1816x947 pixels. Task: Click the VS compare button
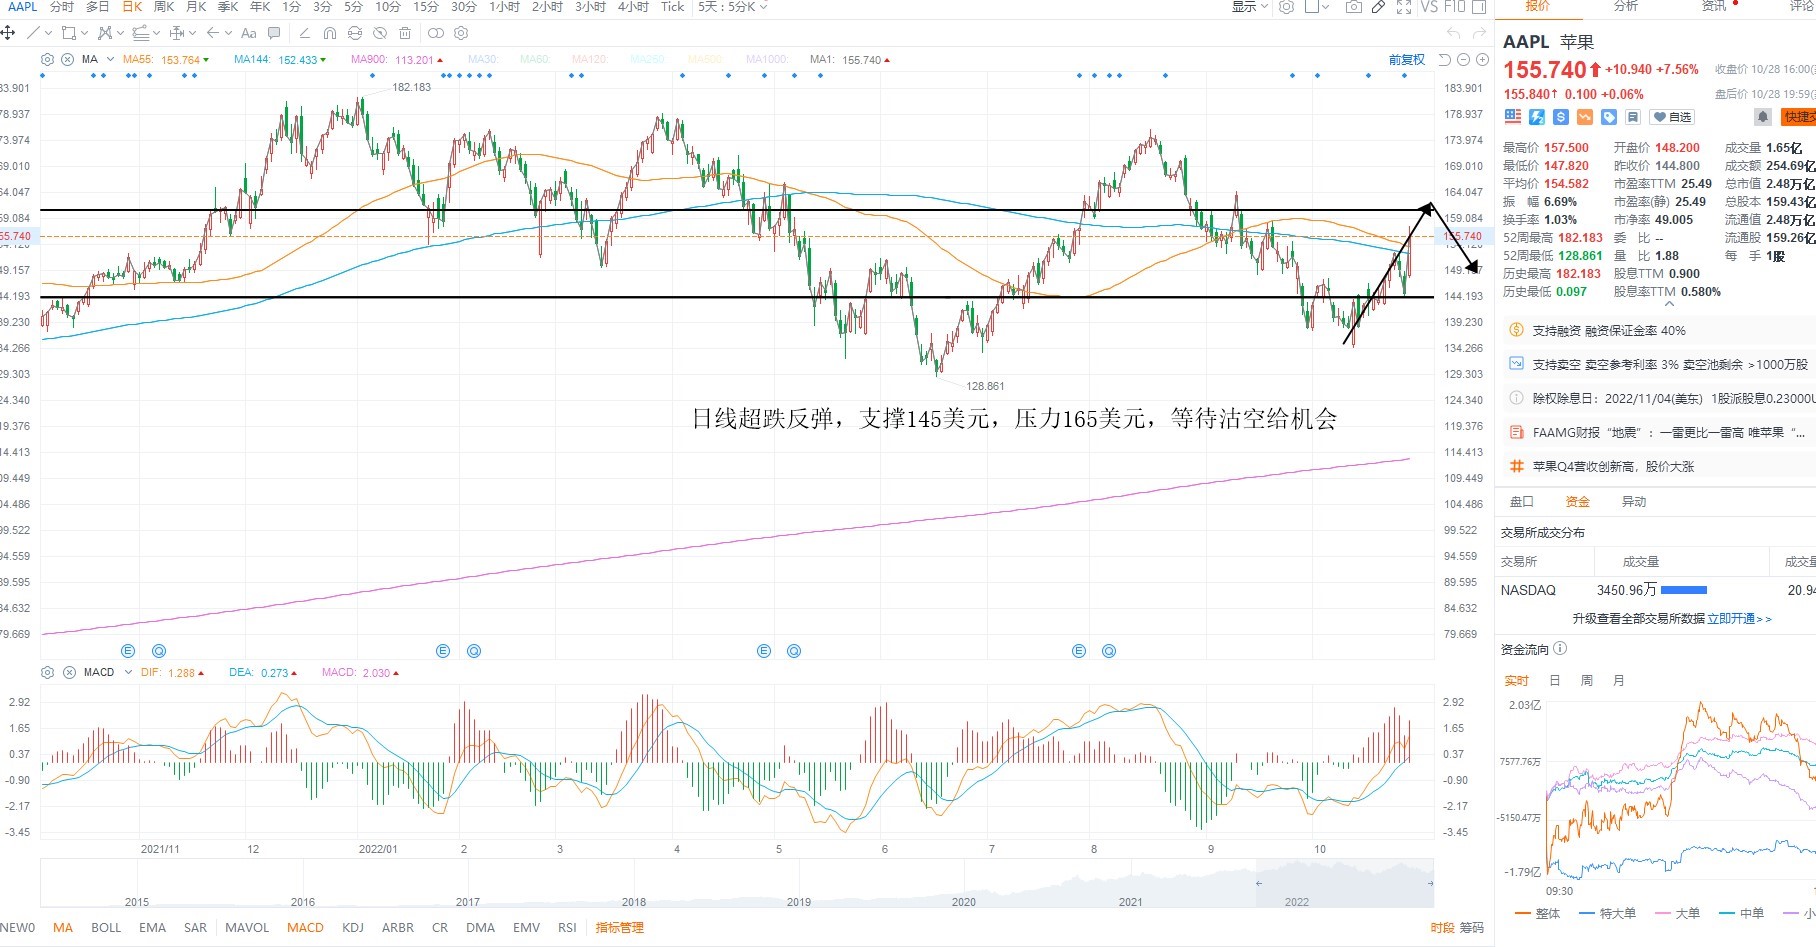1429,7
